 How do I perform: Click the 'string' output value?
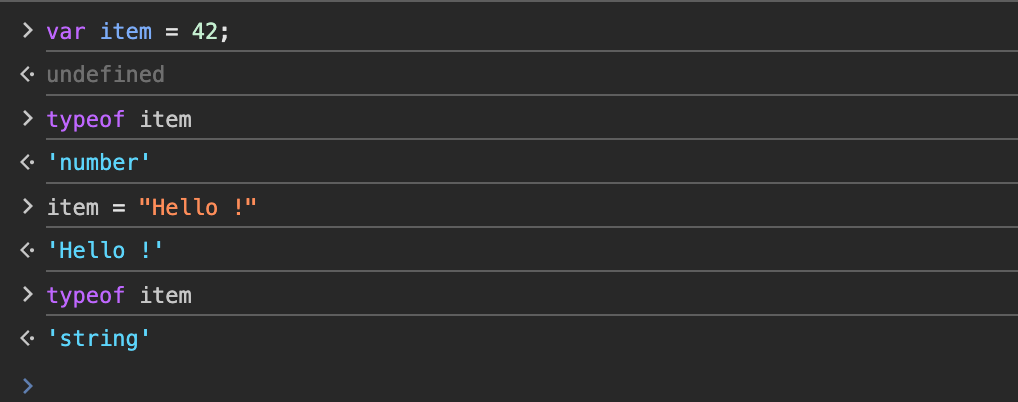coord(98,339)
